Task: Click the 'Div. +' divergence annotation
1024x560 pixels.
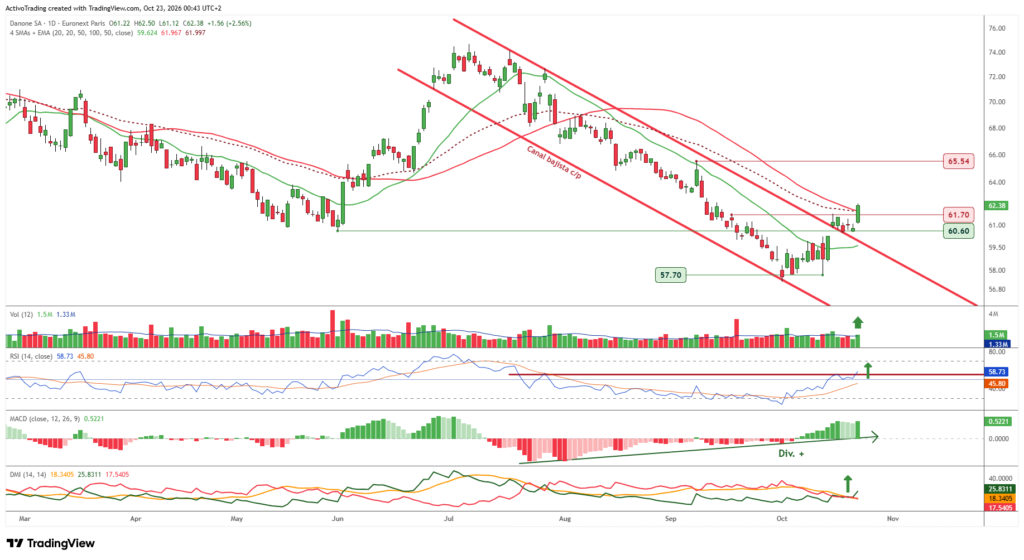Action: (791, 453)
